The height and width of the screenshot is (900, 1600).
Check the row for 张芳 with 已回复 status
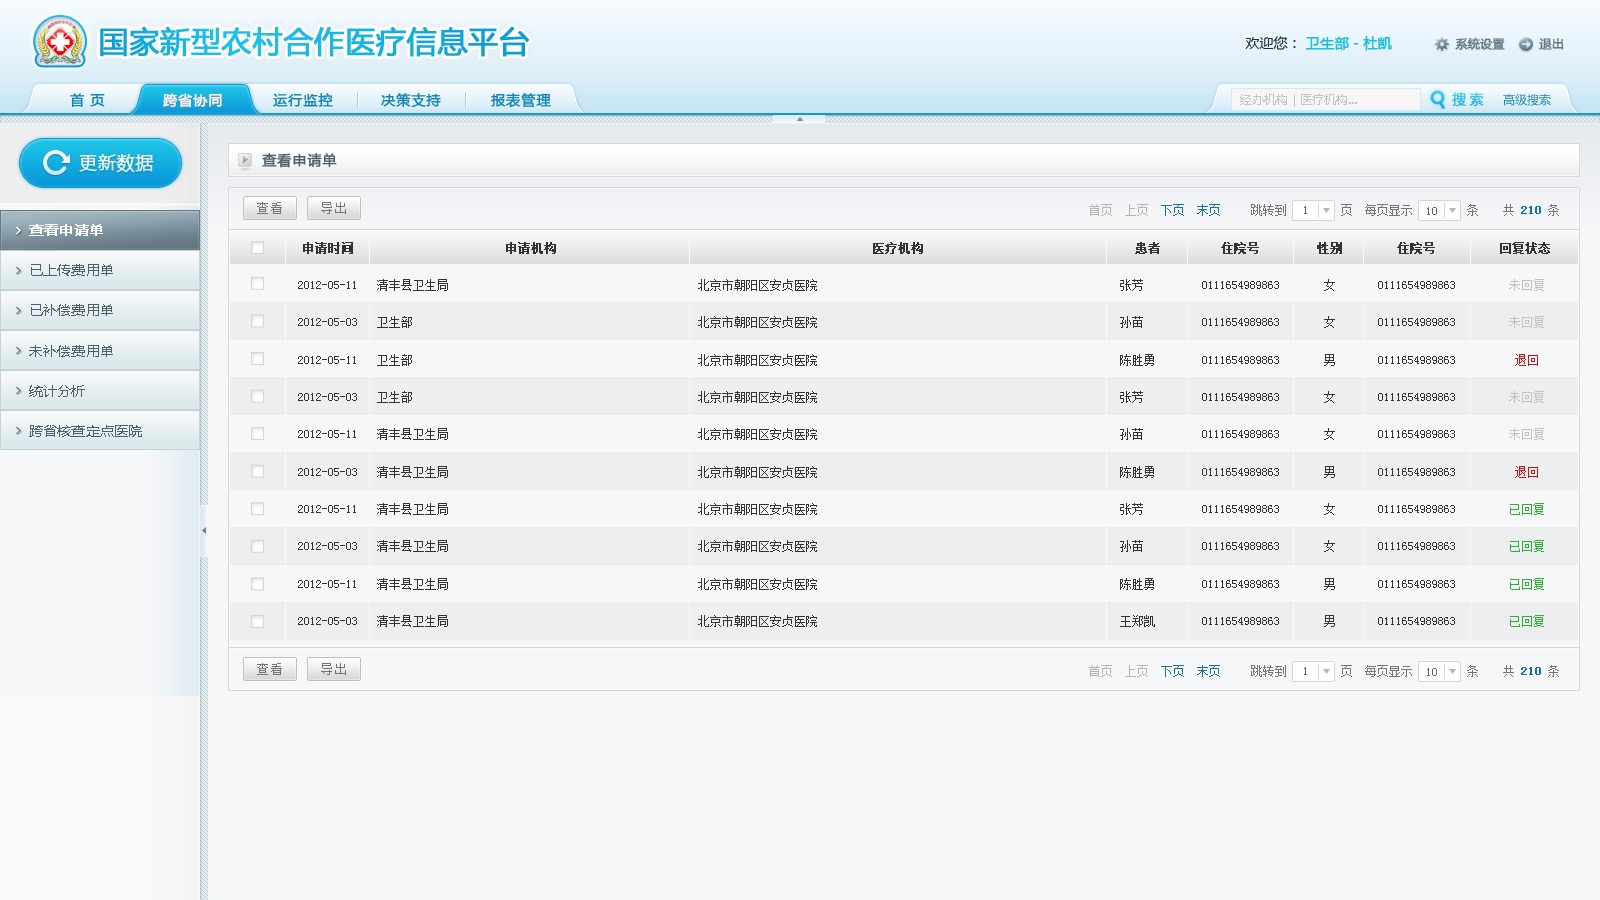click(x=257, y=509)
